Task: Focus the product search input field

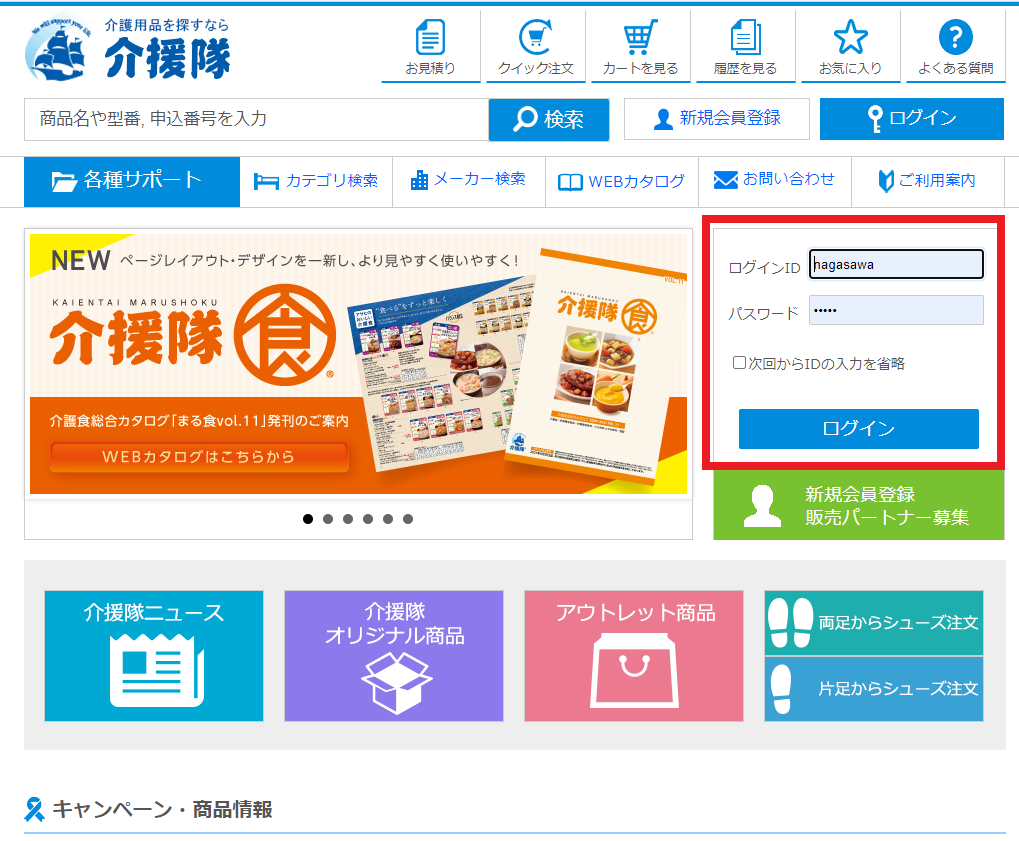Action: [x=255, y=119]
